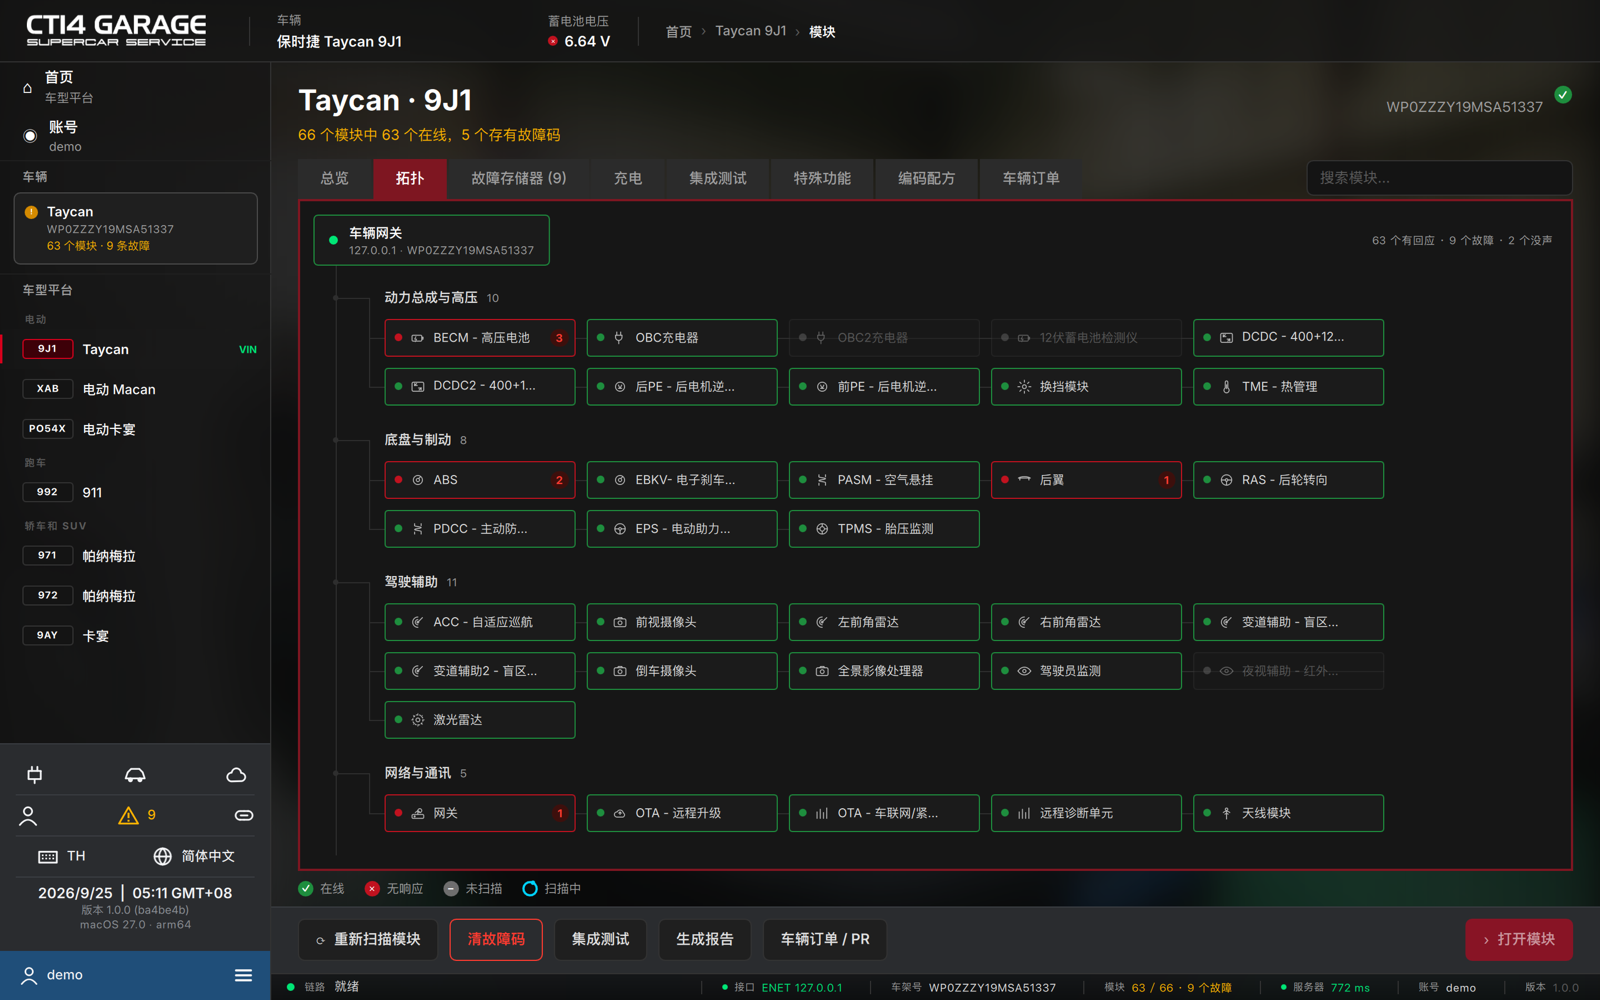
Task: Click the cloud icon in sidebar footer
Action: 236,775
